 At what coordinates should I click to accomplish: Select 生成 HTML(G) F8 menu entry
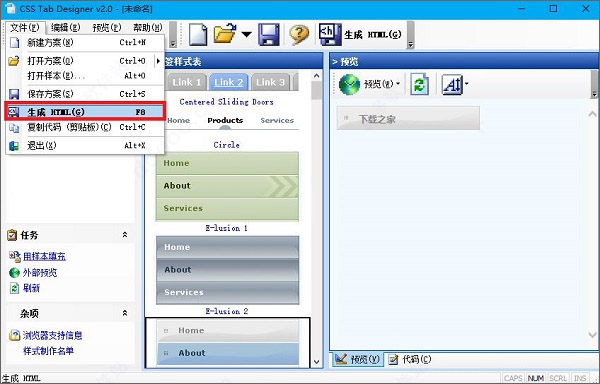(85, 112)
